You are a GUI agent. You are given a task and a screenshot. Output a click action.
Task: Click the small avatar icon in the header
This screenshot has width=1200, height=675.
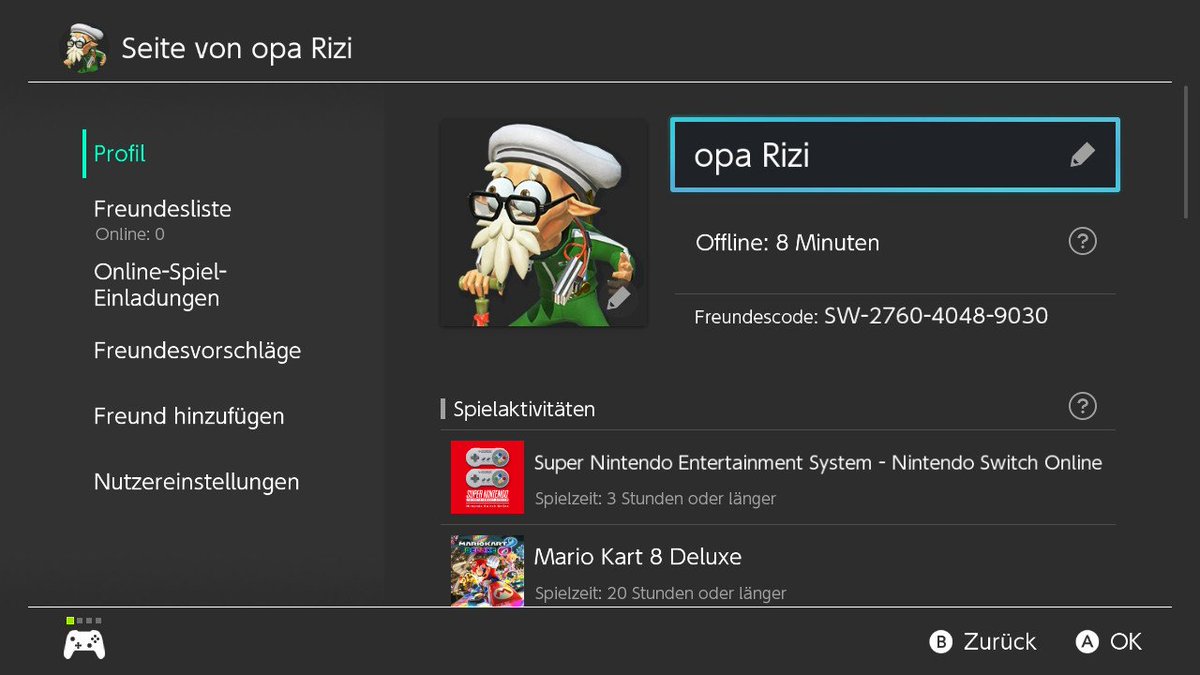(x=84, y=47)
